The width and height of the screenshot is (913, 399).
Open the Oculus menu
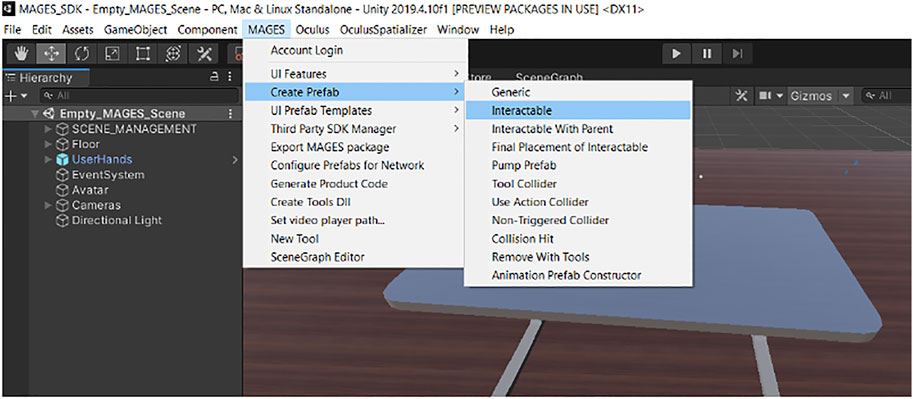(x=312, y=29)
